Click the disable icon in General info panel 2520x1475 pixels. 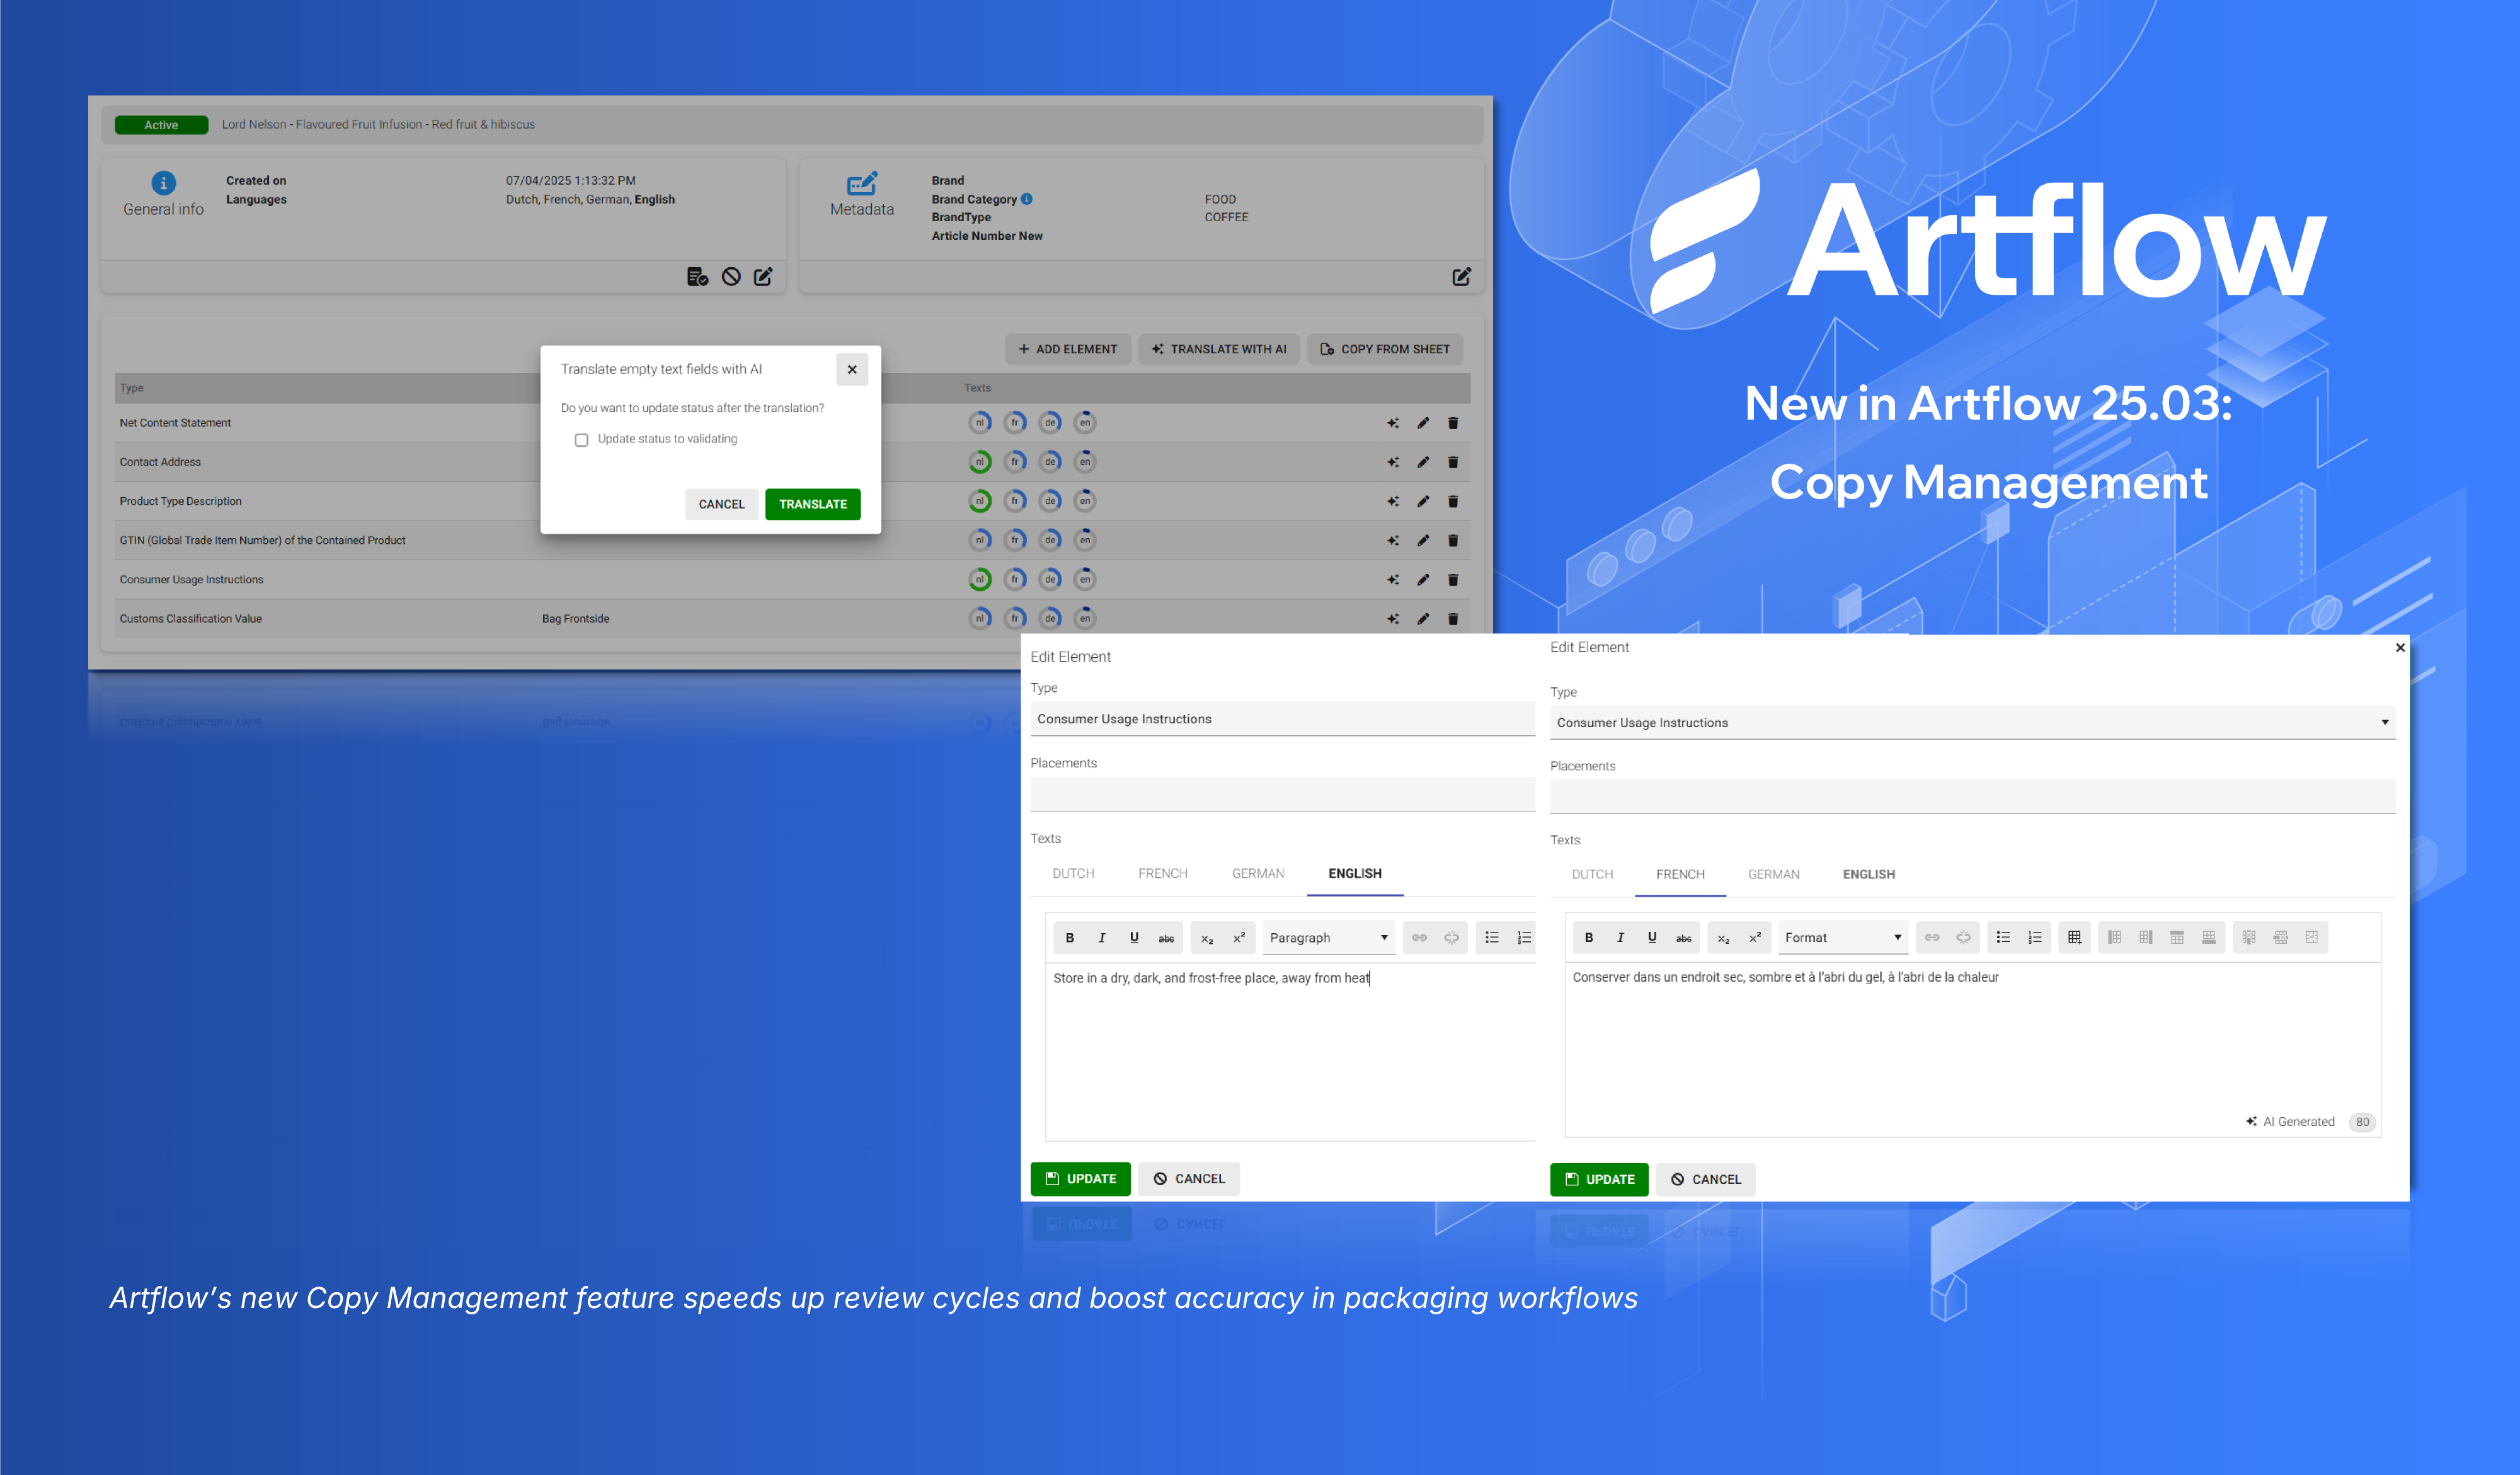(731, 276)
